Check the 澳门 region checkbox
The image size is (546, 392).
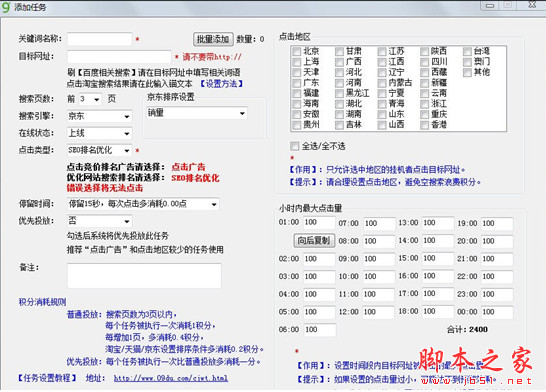[467, 62]
